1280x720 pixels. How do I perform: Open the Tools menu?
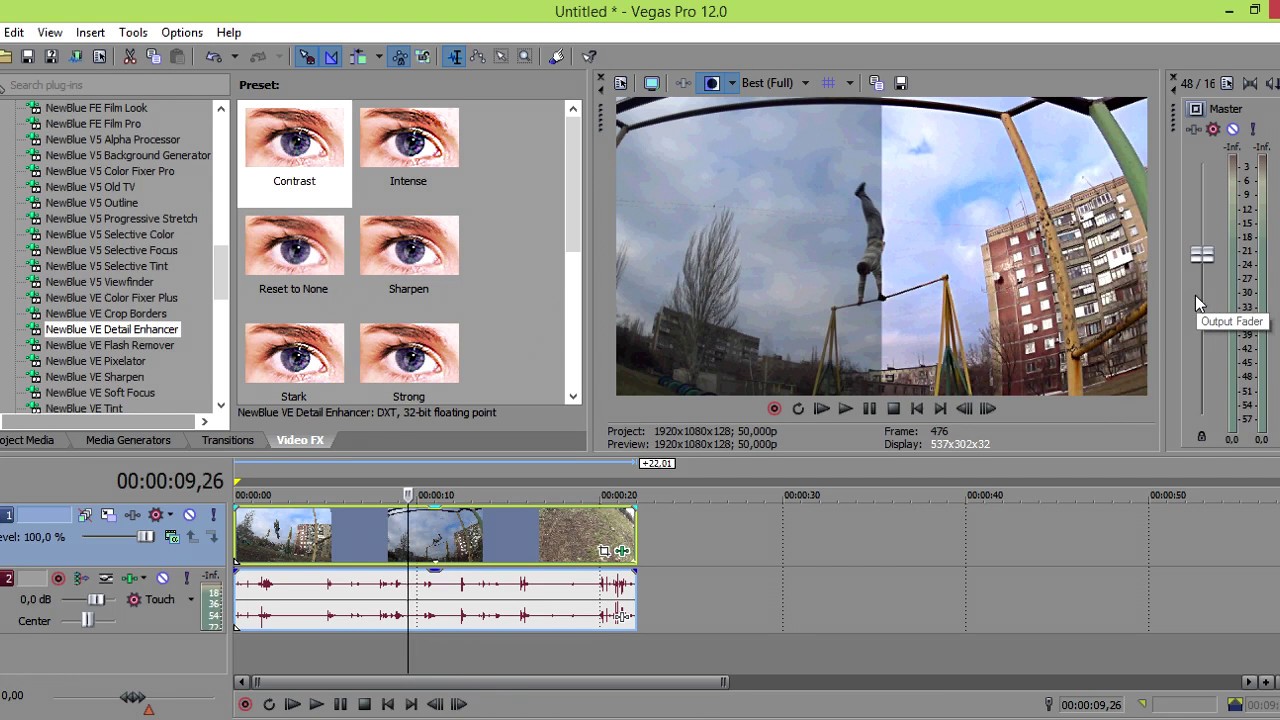click(x=133, y=33)
